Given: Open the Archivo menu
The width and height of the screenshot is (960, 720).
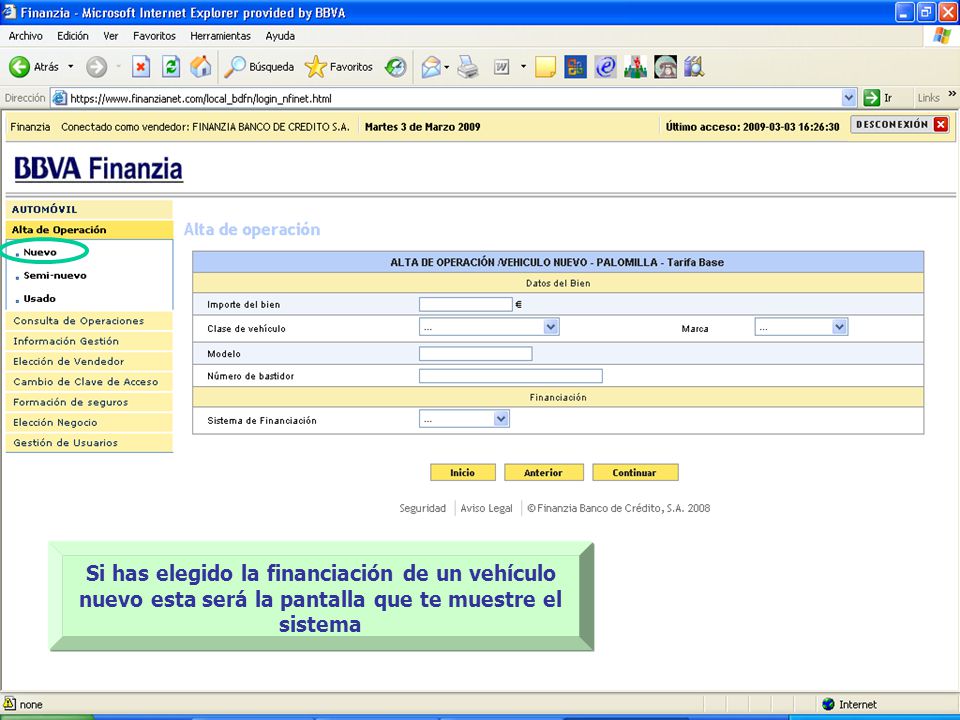Looking at the screenshot, I should tap(26, 36).
